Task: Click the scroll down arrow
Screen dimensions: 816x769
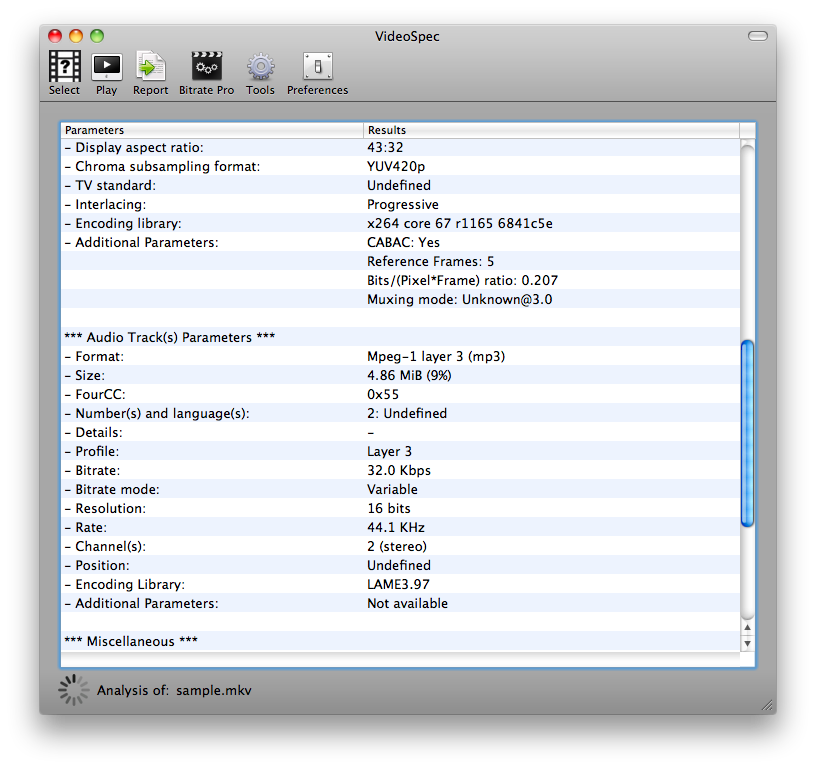Action: tap(747, 644)
